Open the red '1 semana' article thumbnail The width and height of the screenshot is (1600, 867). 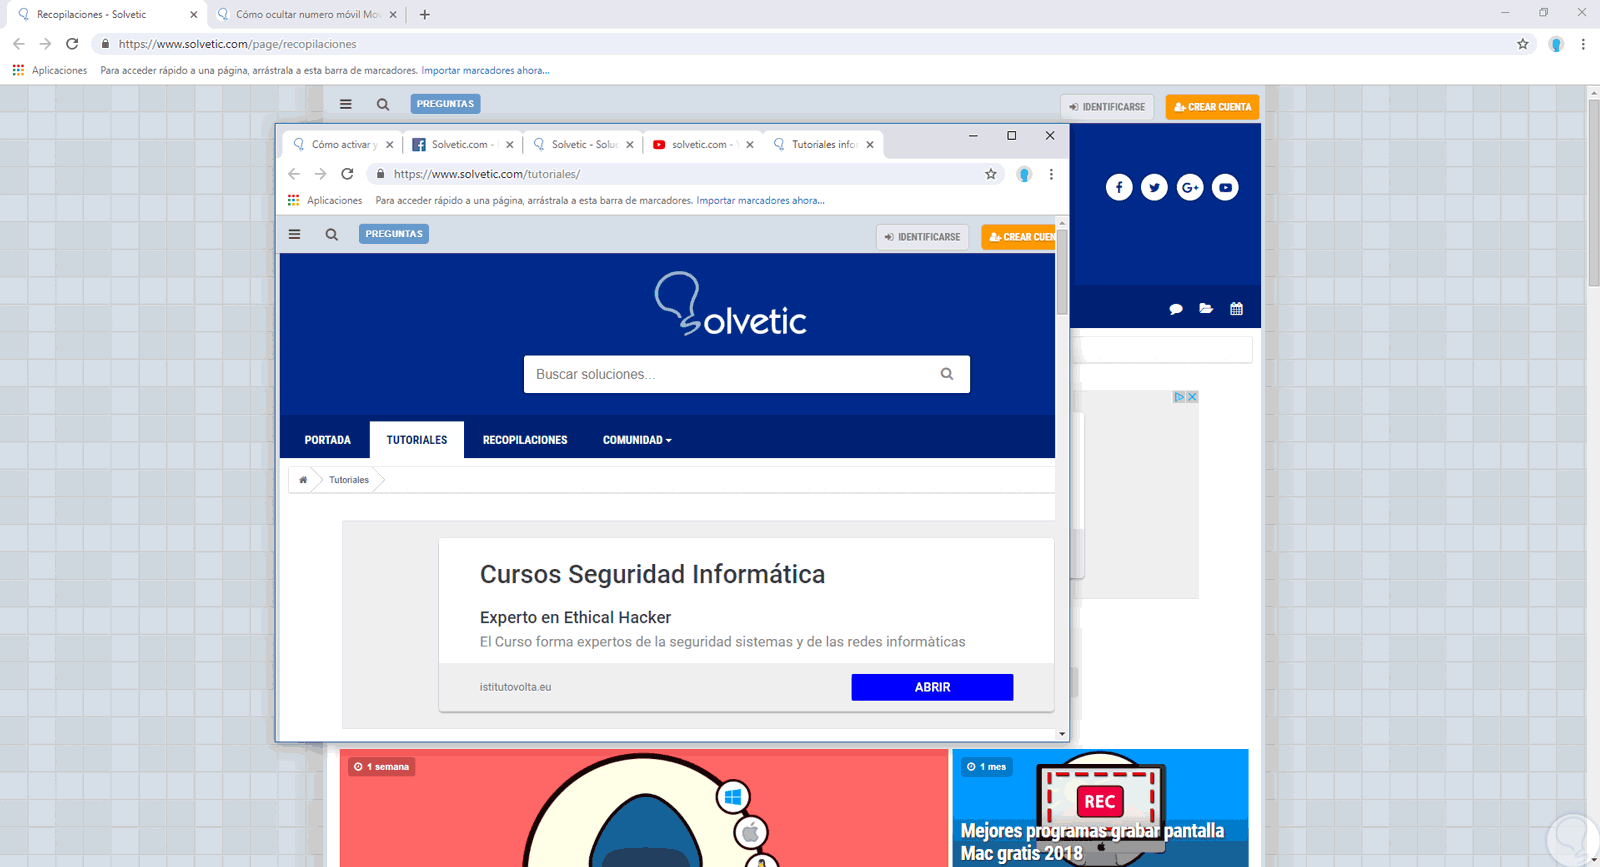click(x=644, y=808)
